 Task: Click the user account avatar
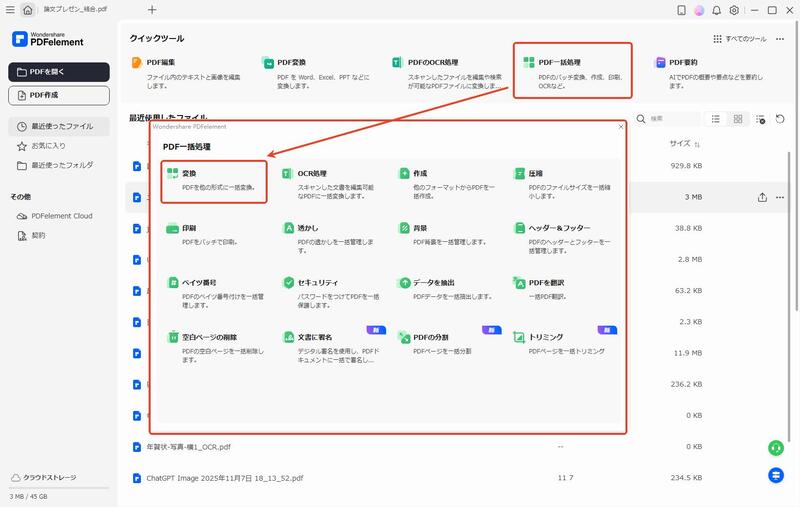tap(699, 10)
